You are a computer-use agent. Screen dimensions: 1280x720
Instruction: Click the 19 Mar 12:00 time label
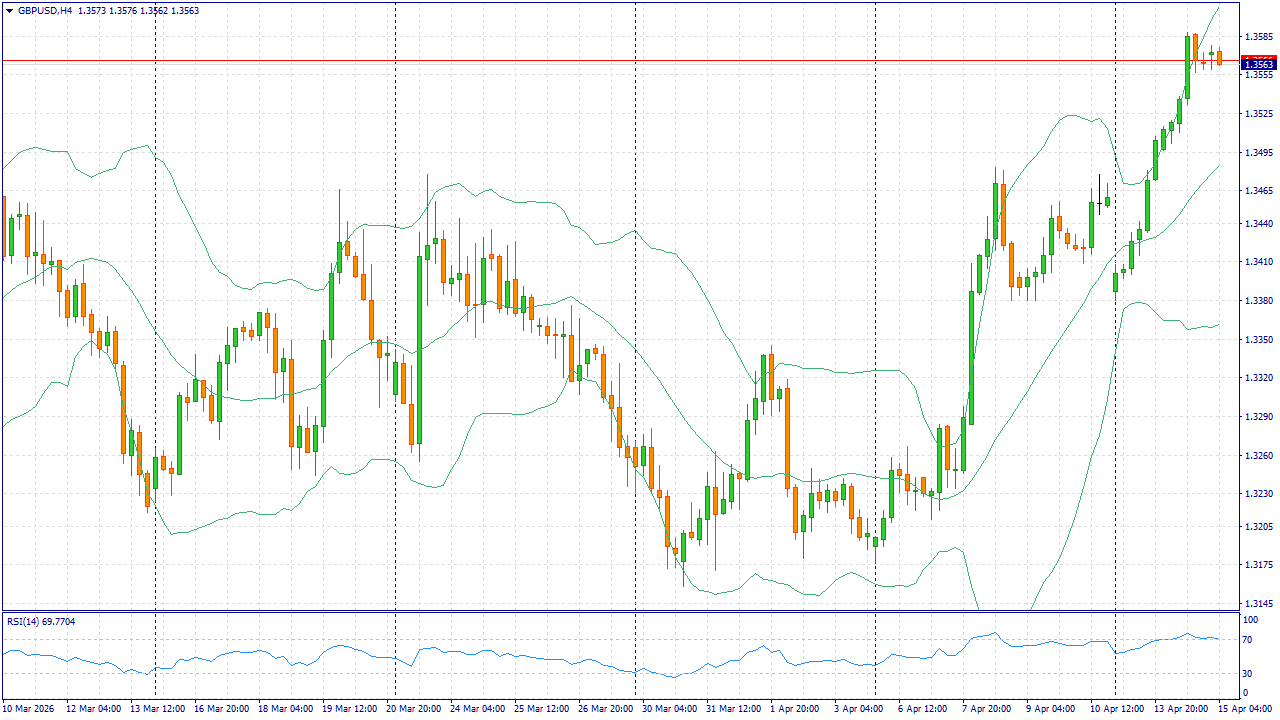[349, 708]
